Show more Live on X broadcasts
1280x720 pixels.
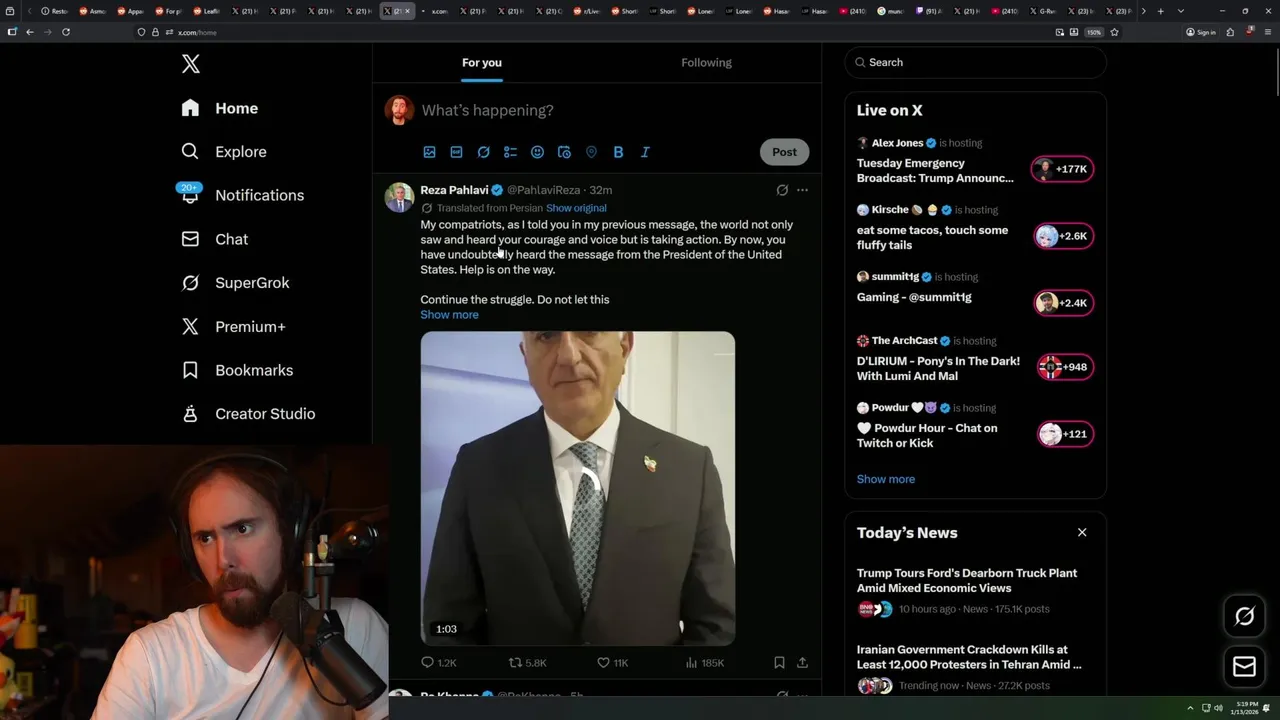coord(886,479)
